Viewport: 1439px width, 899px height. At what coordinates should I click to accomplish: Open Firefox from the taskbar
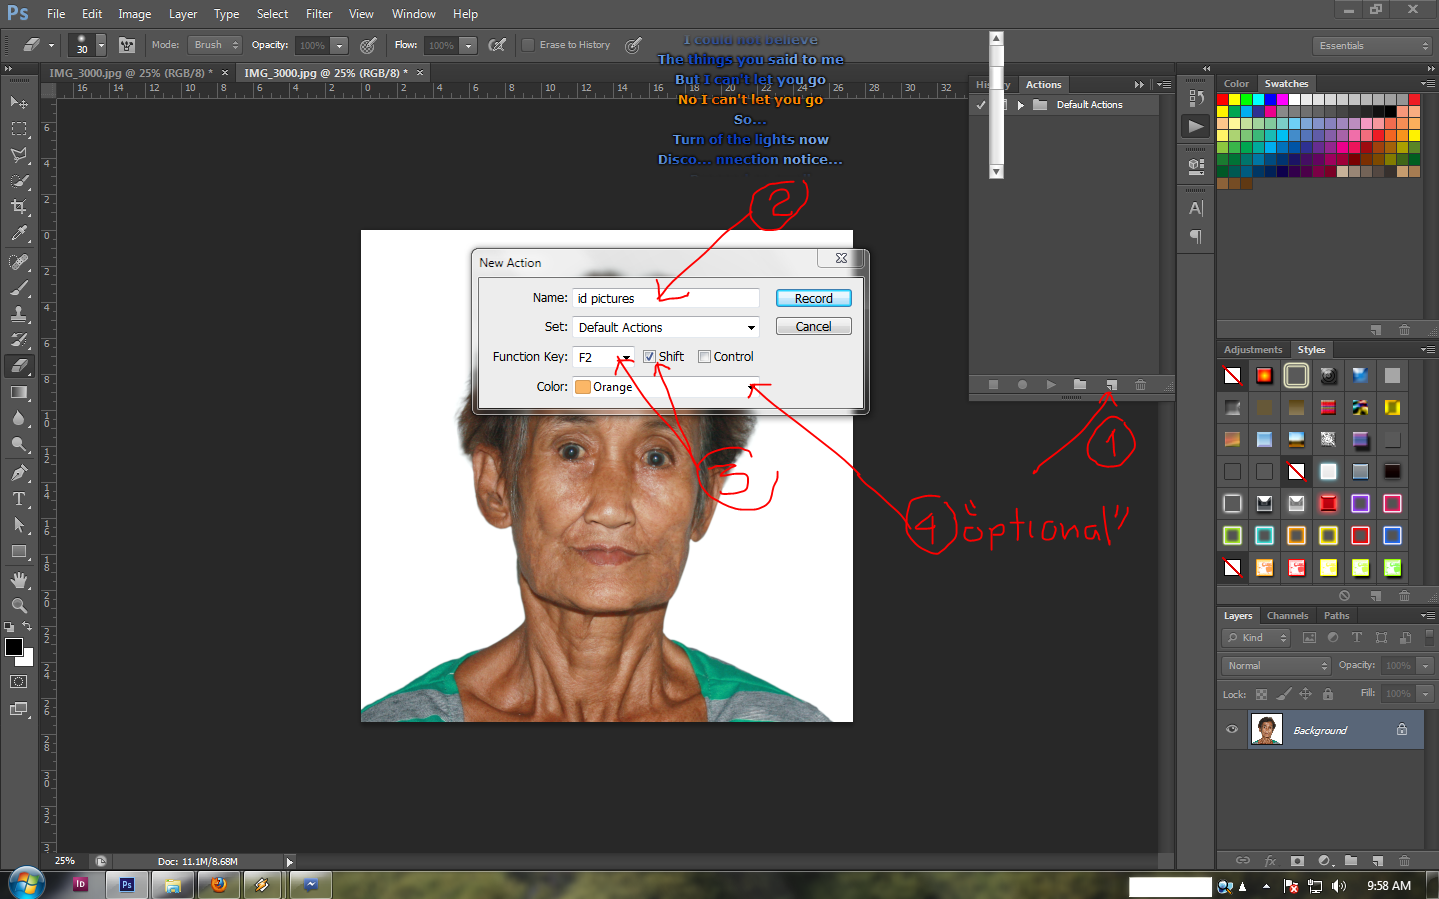(x=218, y=885)
